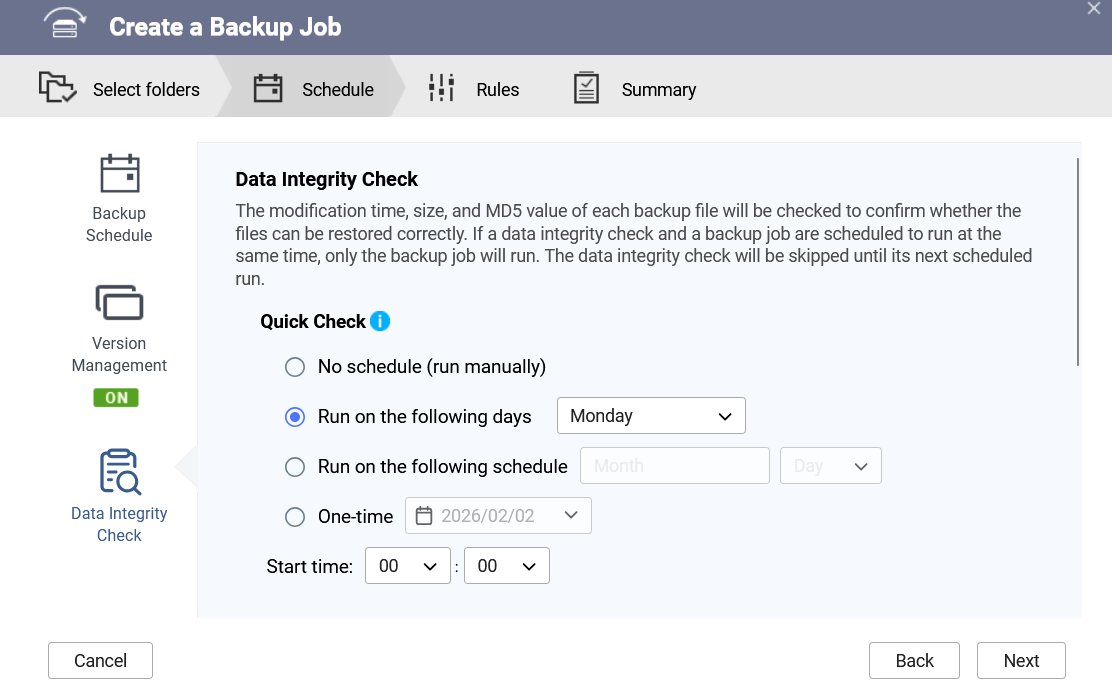Image resolution: width=1112 pixels, height=691 pixels.
Task: Open the start time minute dropdown
Action: click(x=506, y=566)
